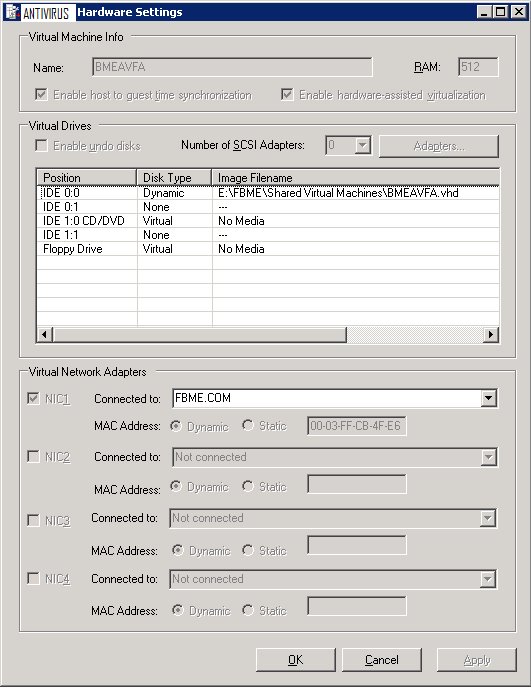Click the drives list right scroll arrow
531x689 pixels.
click(x=491, y=334)
